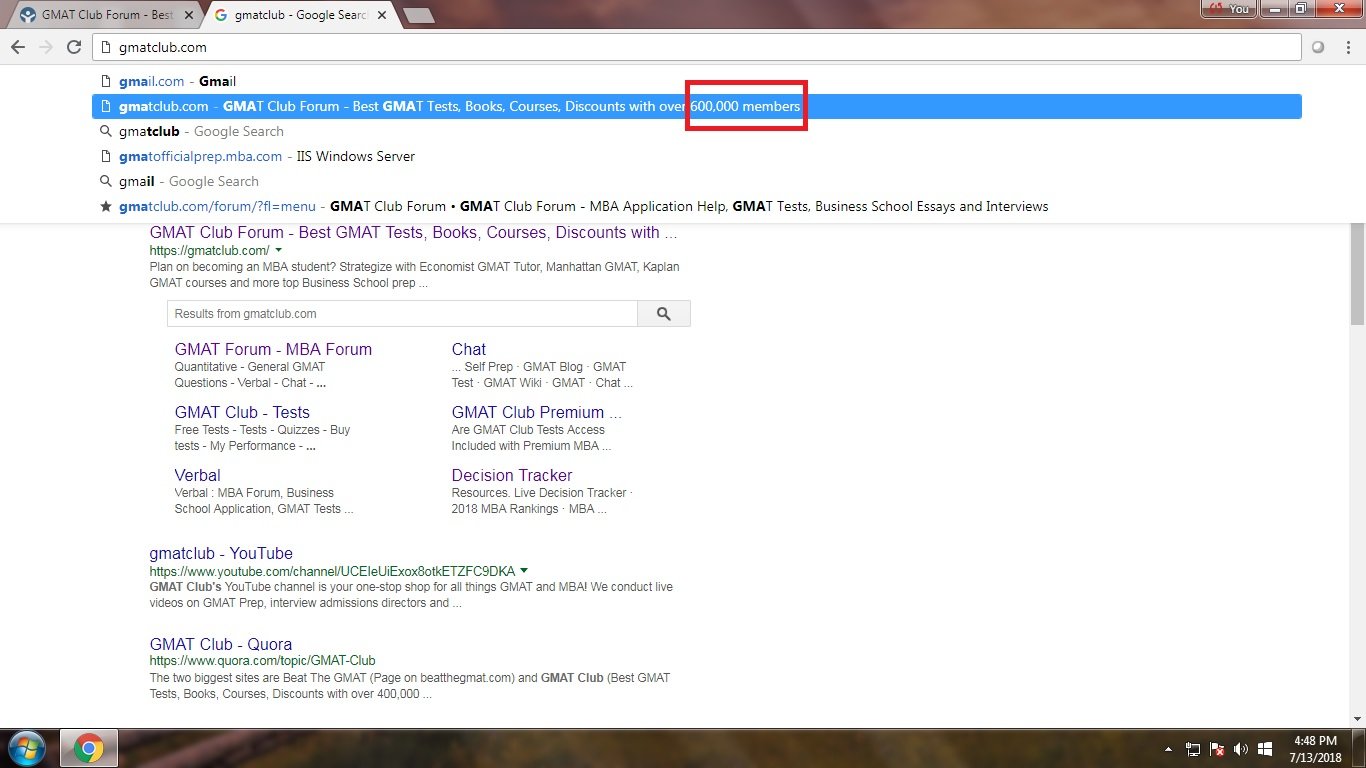The image size is (1366, 768).
Task: Open the Verbal sitelink
Action: click(198, 475)
